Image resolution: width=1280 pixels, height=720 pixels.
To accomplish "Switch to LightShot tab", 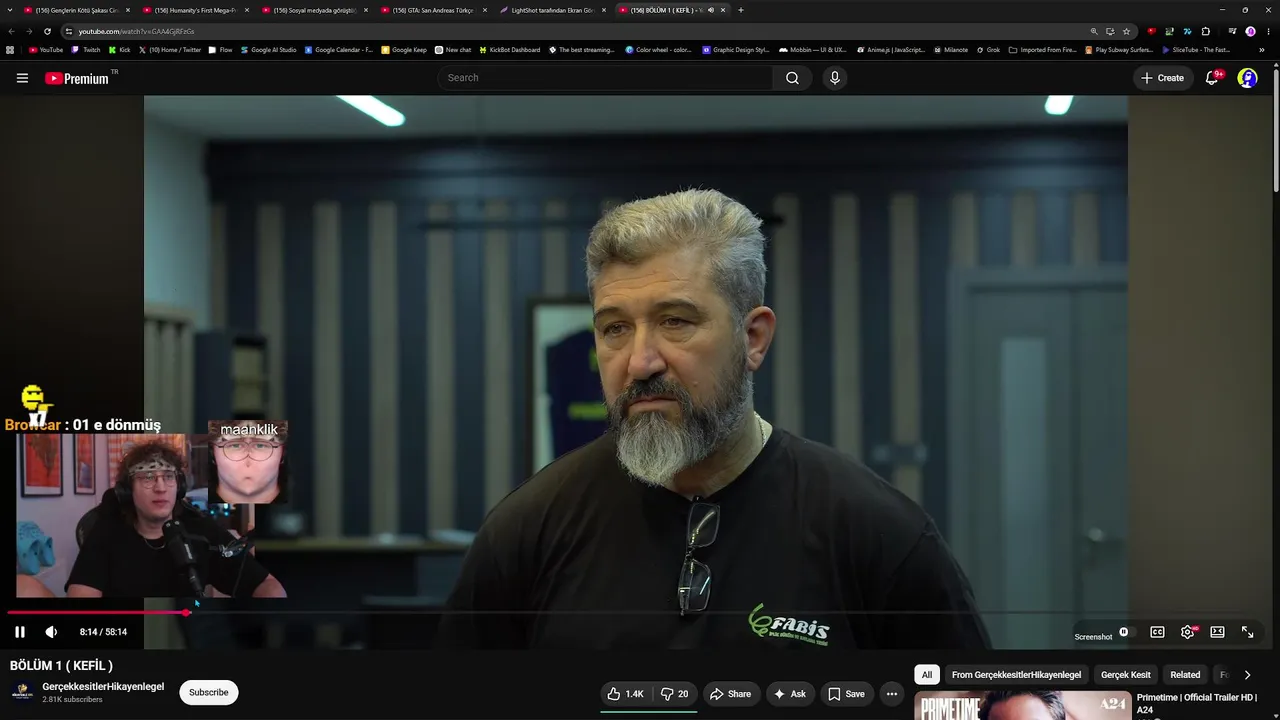I will (552, 10).
